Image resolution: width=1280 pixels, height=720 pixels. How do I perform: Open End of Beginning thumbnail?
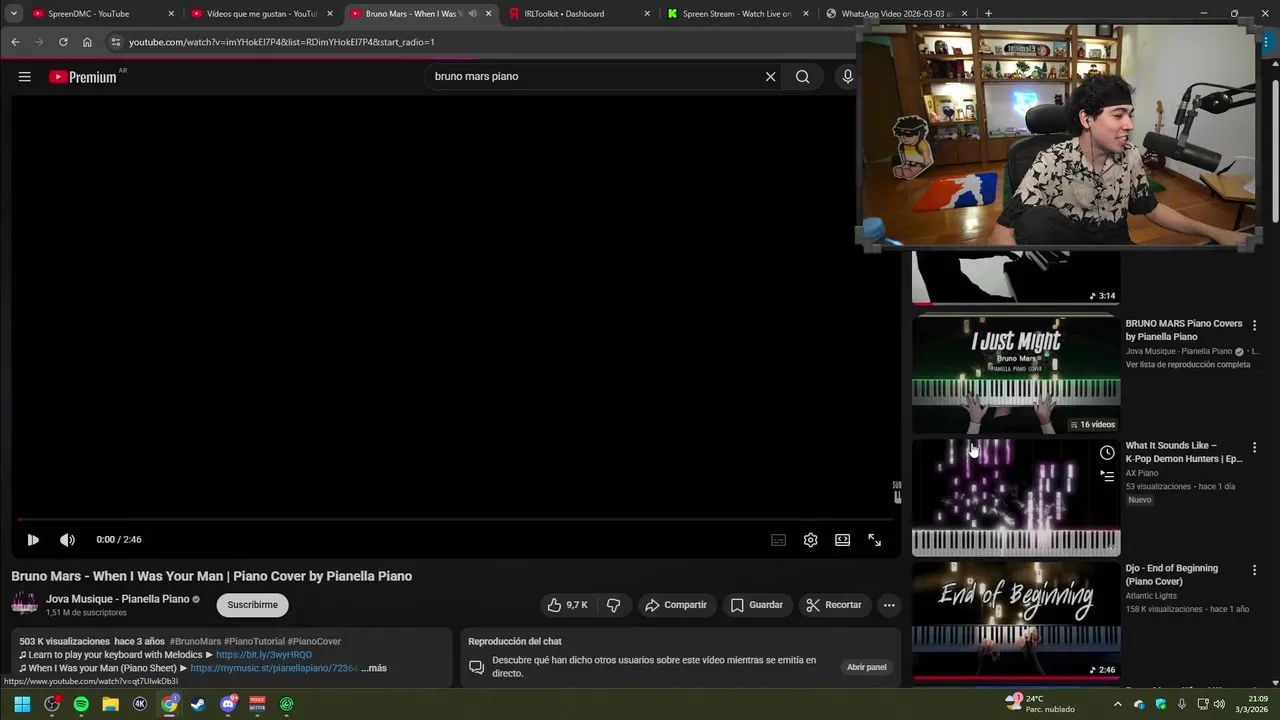point(1016,621)
